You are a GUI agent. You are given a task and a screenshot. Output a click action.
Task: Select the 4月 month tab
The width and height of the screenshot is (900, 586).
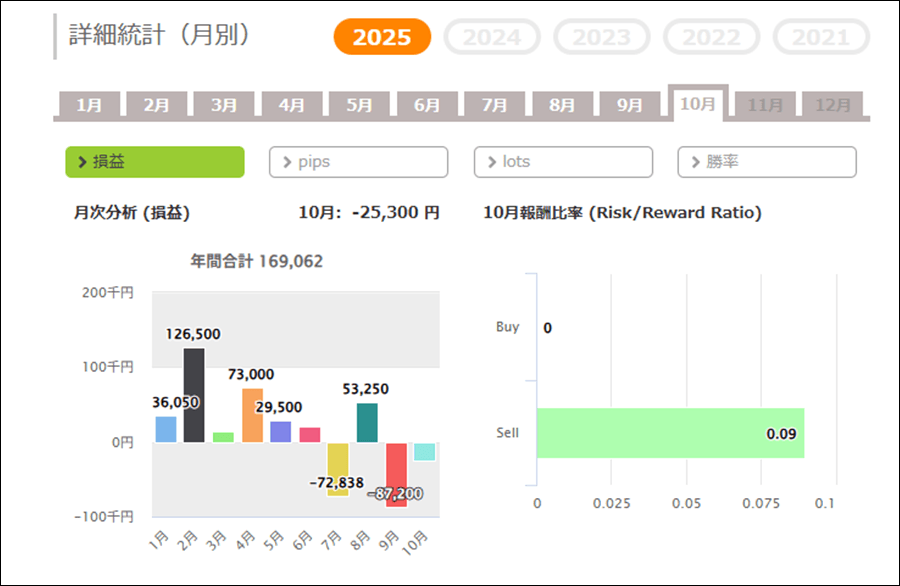291,105
